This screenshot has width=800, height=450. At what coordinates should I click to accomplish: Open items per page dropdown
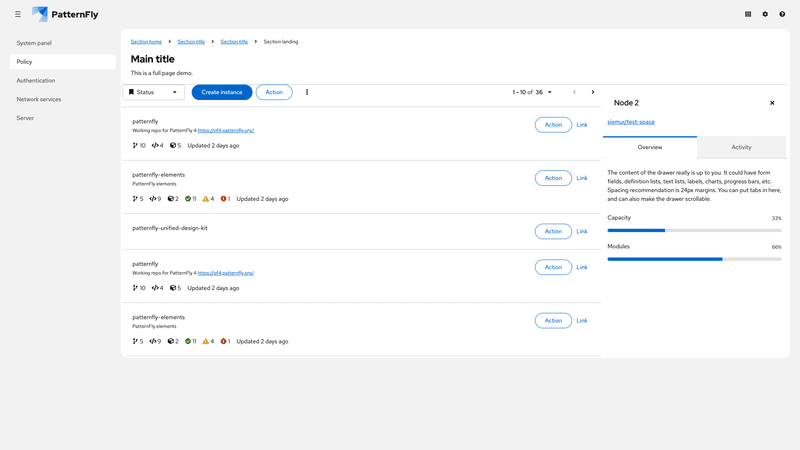click(533, 92)
